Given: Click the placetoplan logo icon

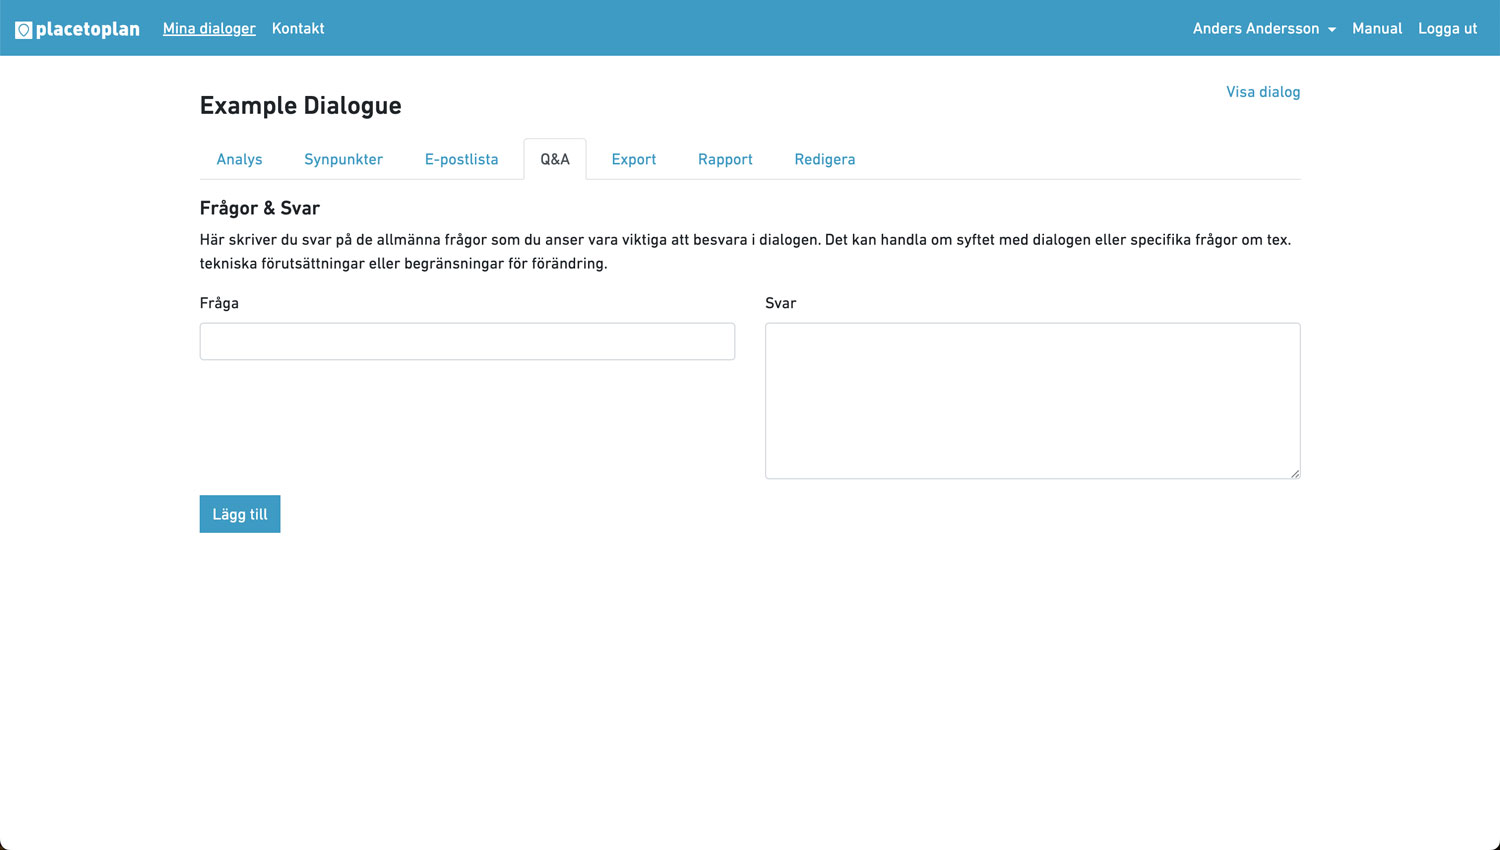Looking at the screenshot, I should (24, 30).
